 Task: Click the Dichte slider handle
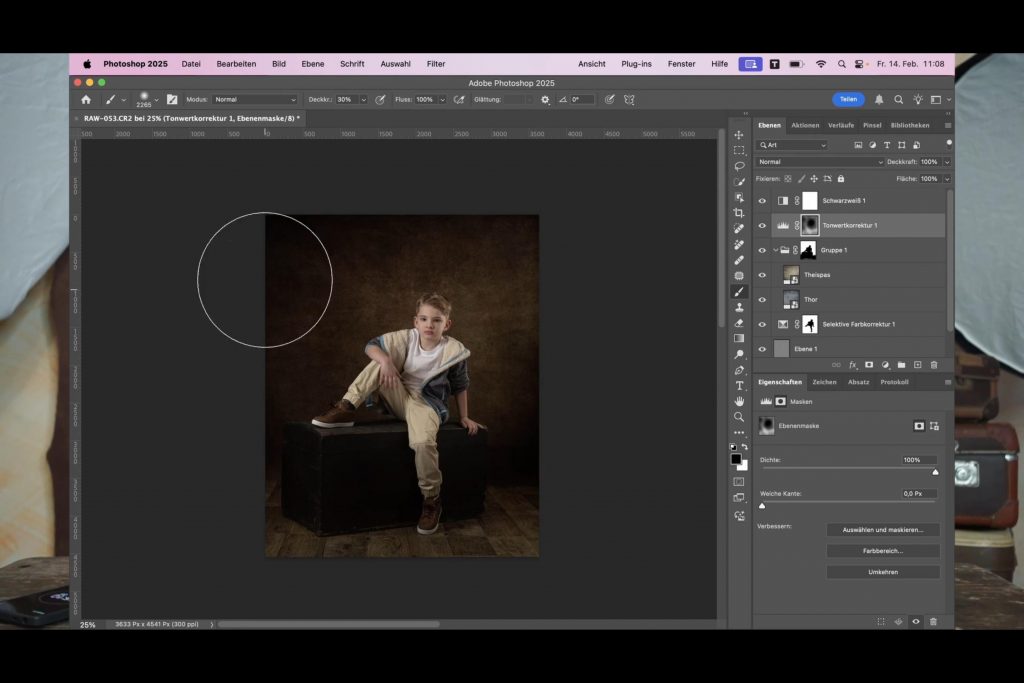pyautogui.click(x=935, y=471)
